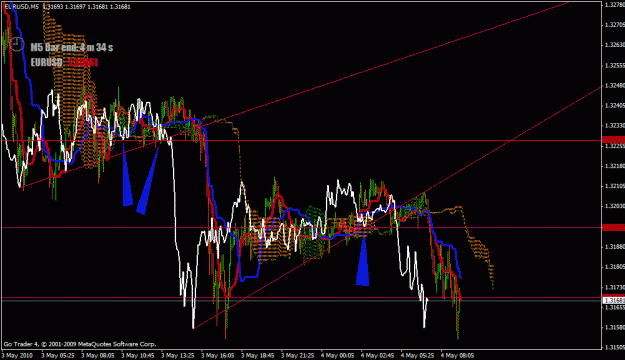The height and width of the screenshot is (360, 625).
Task: Click the '3 May 21:25' time label
Action: (x=297, y=355)
